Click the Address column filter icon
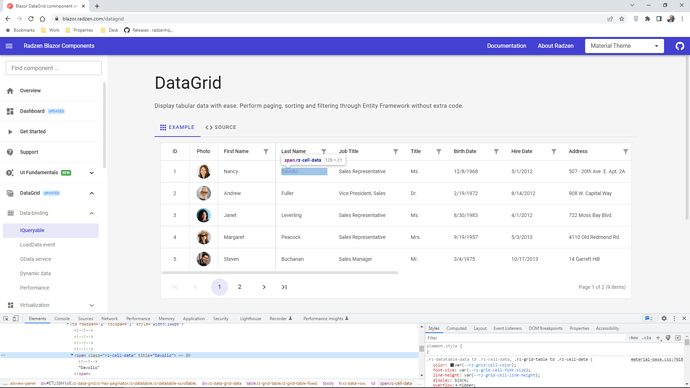The image size is (690, 388). 625,151
